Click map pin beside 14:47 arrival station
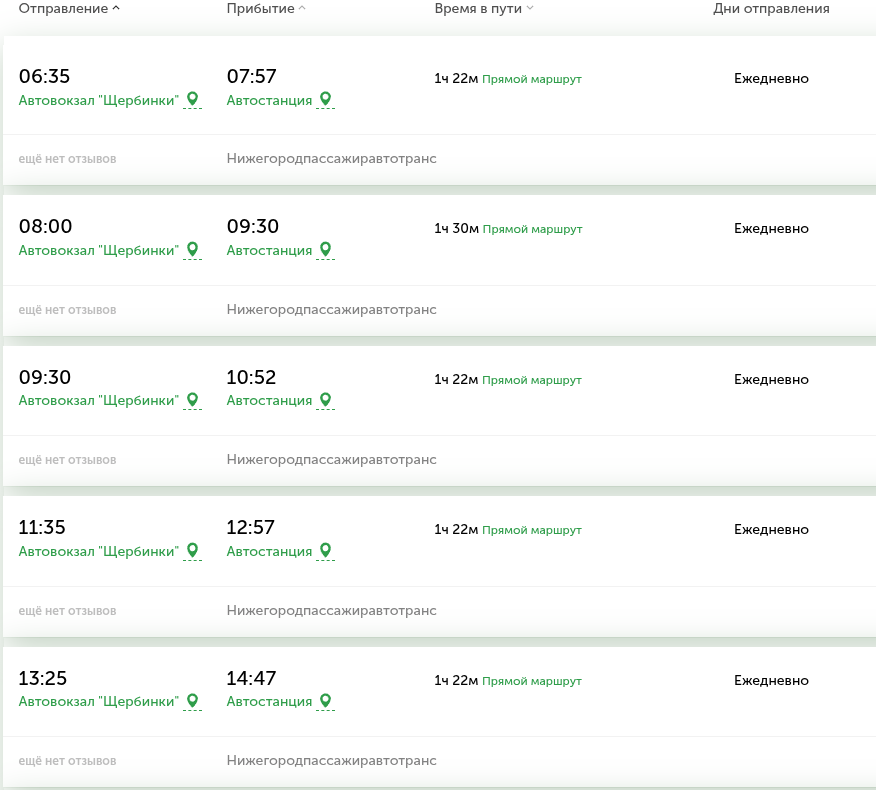Image resolution: width=876 pixels, height=790 pixels. (325, 701)
